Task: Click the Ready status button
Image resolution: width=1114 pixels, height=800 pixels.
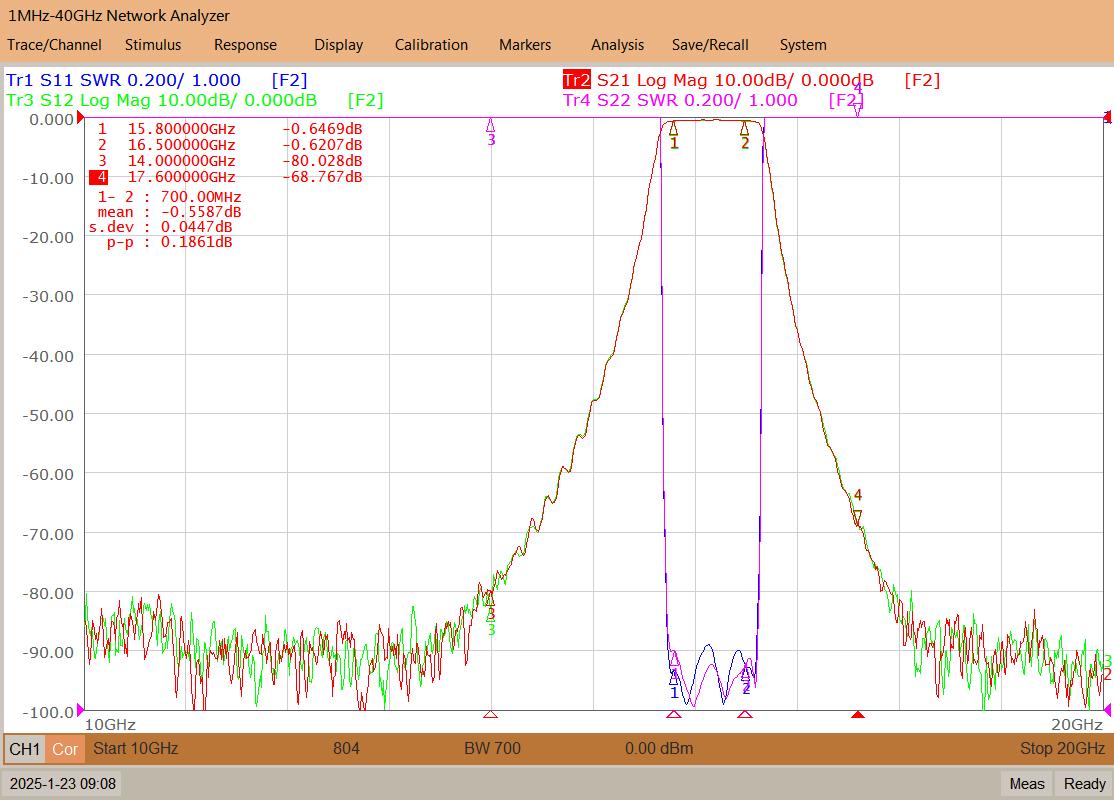Action: (x=1084, y=784)
